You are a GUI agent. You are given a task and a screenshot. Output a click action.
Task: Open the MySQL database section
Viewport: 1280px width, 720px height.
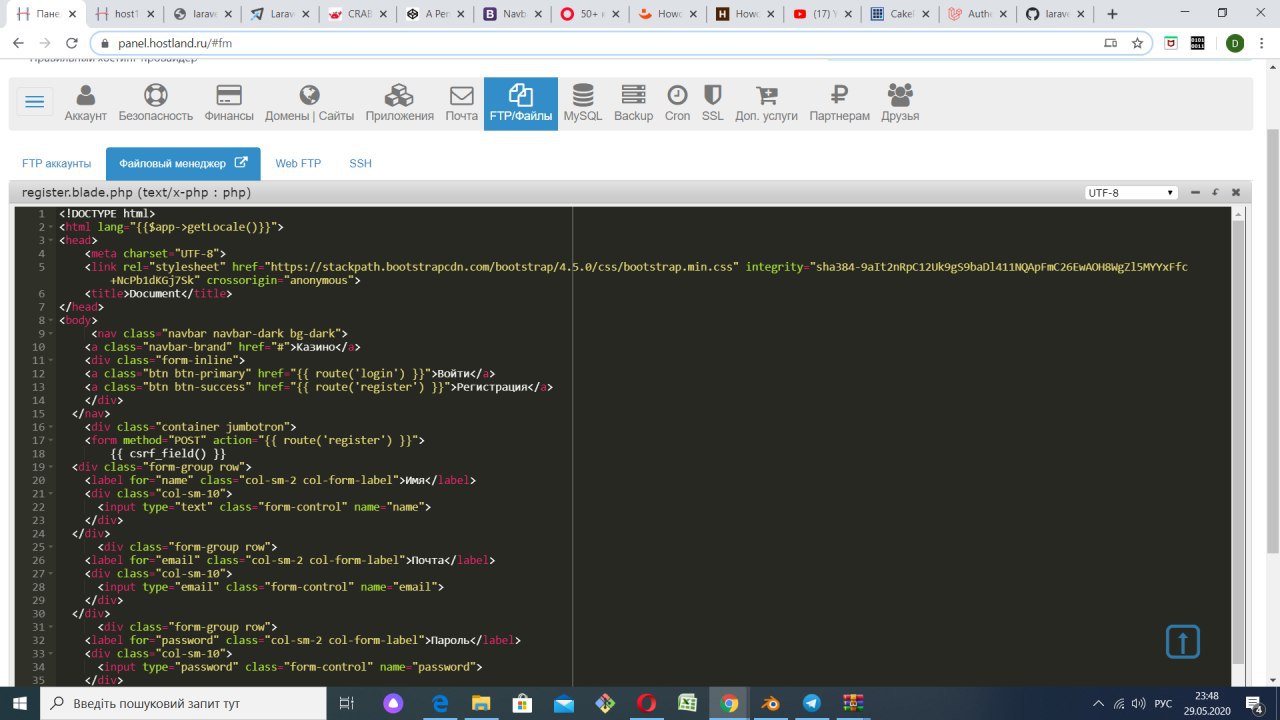click(582, 104)
